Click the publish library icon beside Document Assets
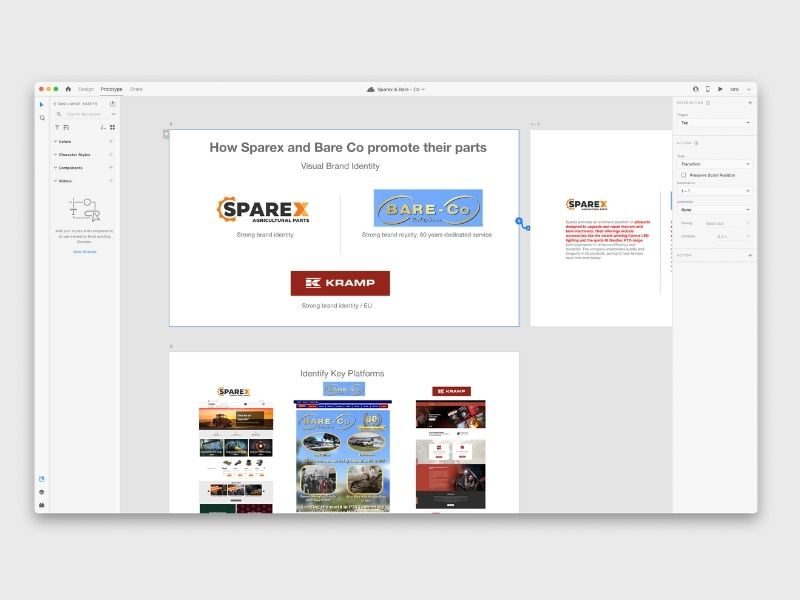This screenshot has width=800, height=600. tap(113, 104)
